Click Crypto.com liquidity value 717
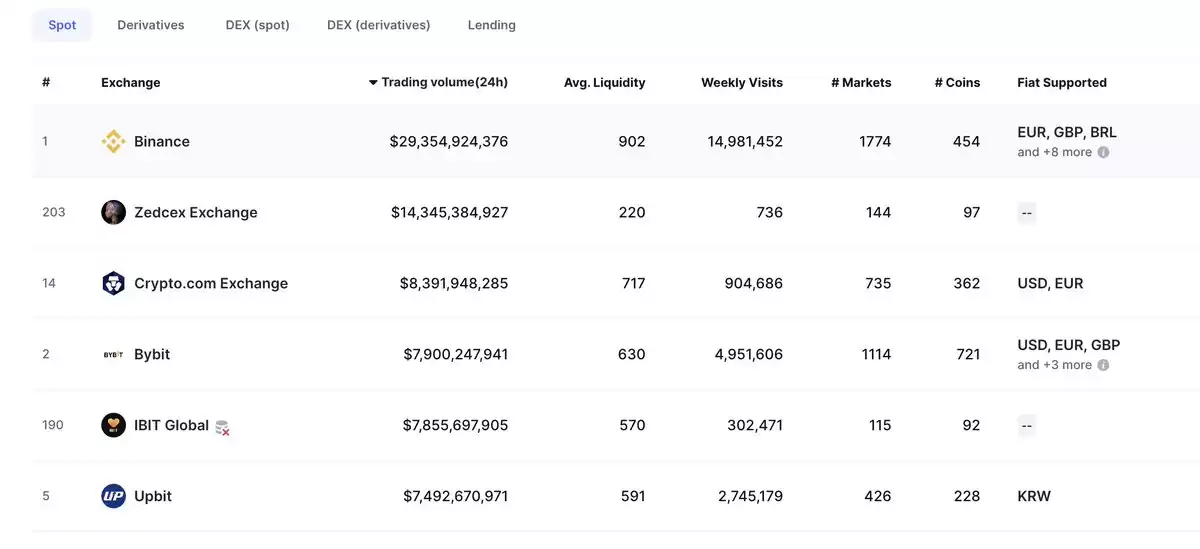The image size is (1200, 549). pyautogui.click(x=633, y=283)
